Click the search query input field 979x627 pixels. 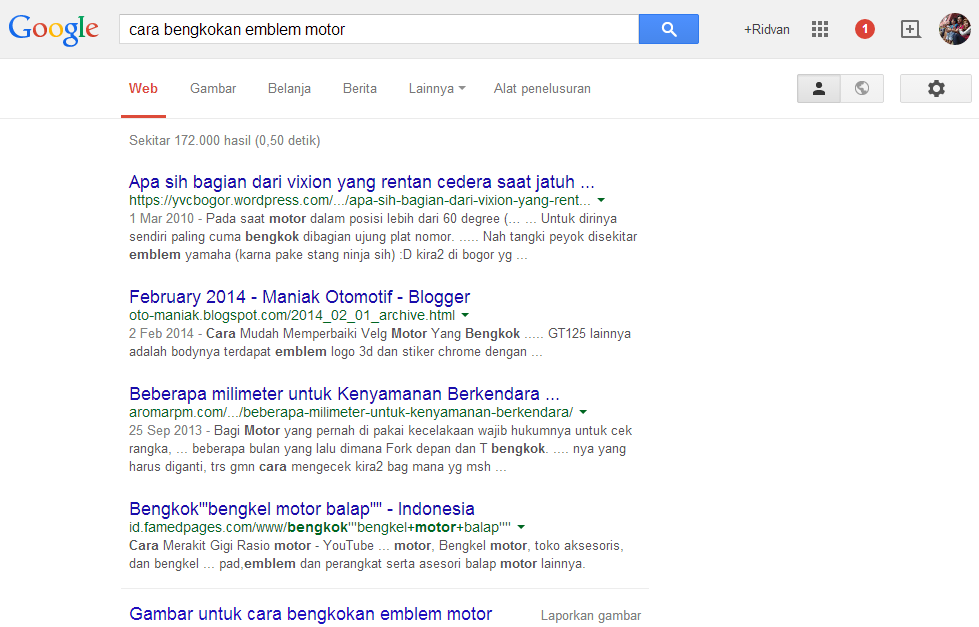tap(379, 29)
